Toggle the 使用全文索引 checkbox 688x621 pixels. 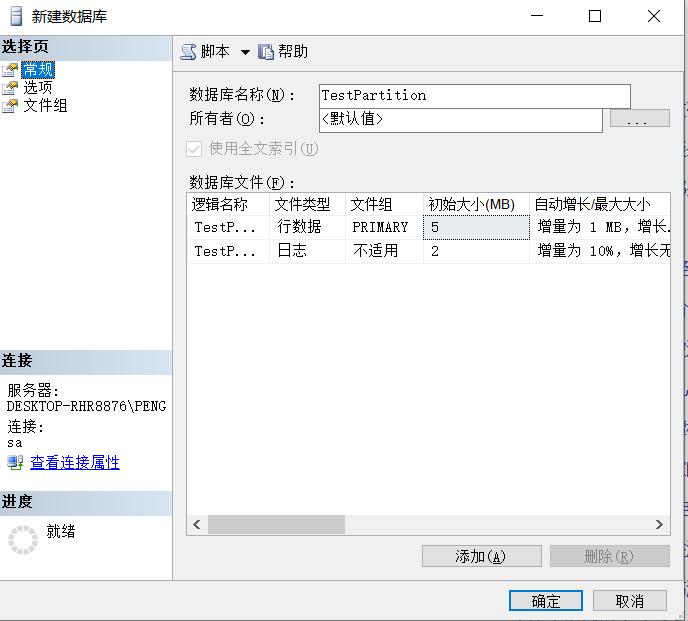coord(194,149)
